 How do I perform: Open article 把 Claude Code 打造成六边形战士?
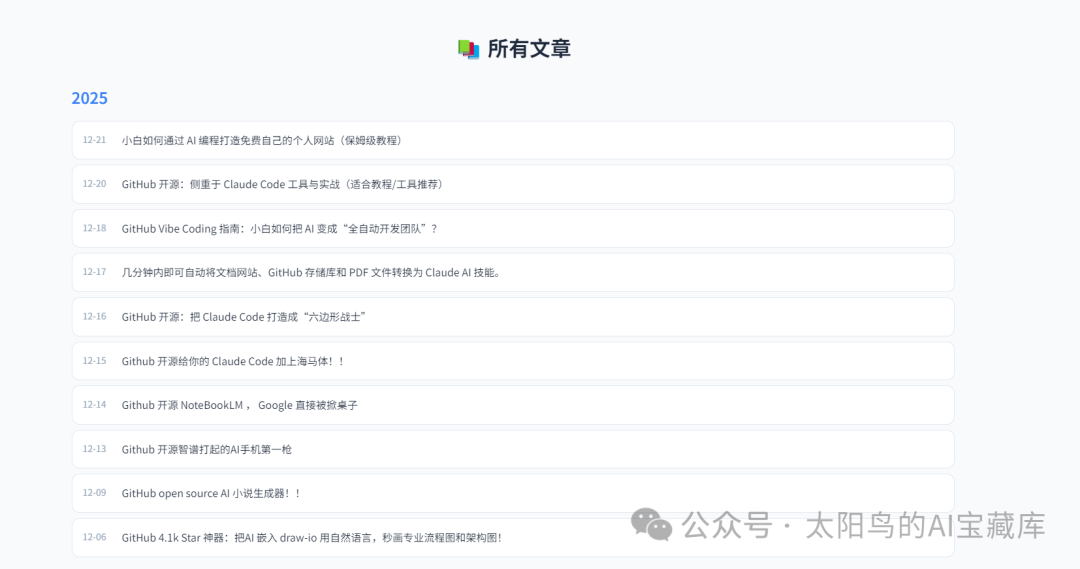pos(513,317)
